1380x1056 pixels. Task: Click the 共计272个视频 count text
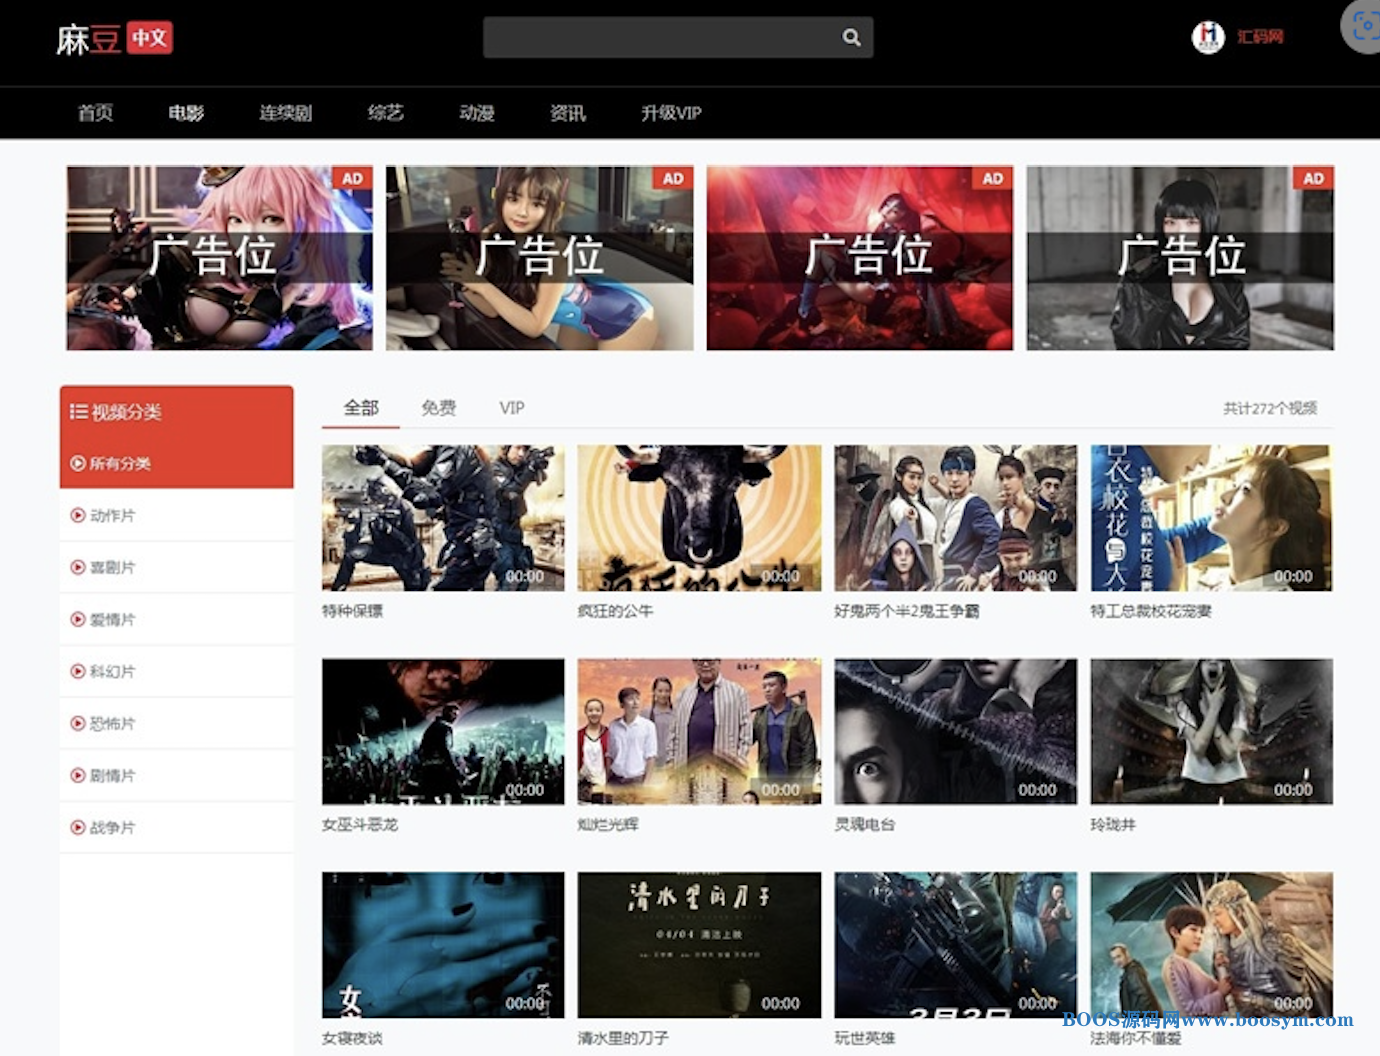point(1270,408)
